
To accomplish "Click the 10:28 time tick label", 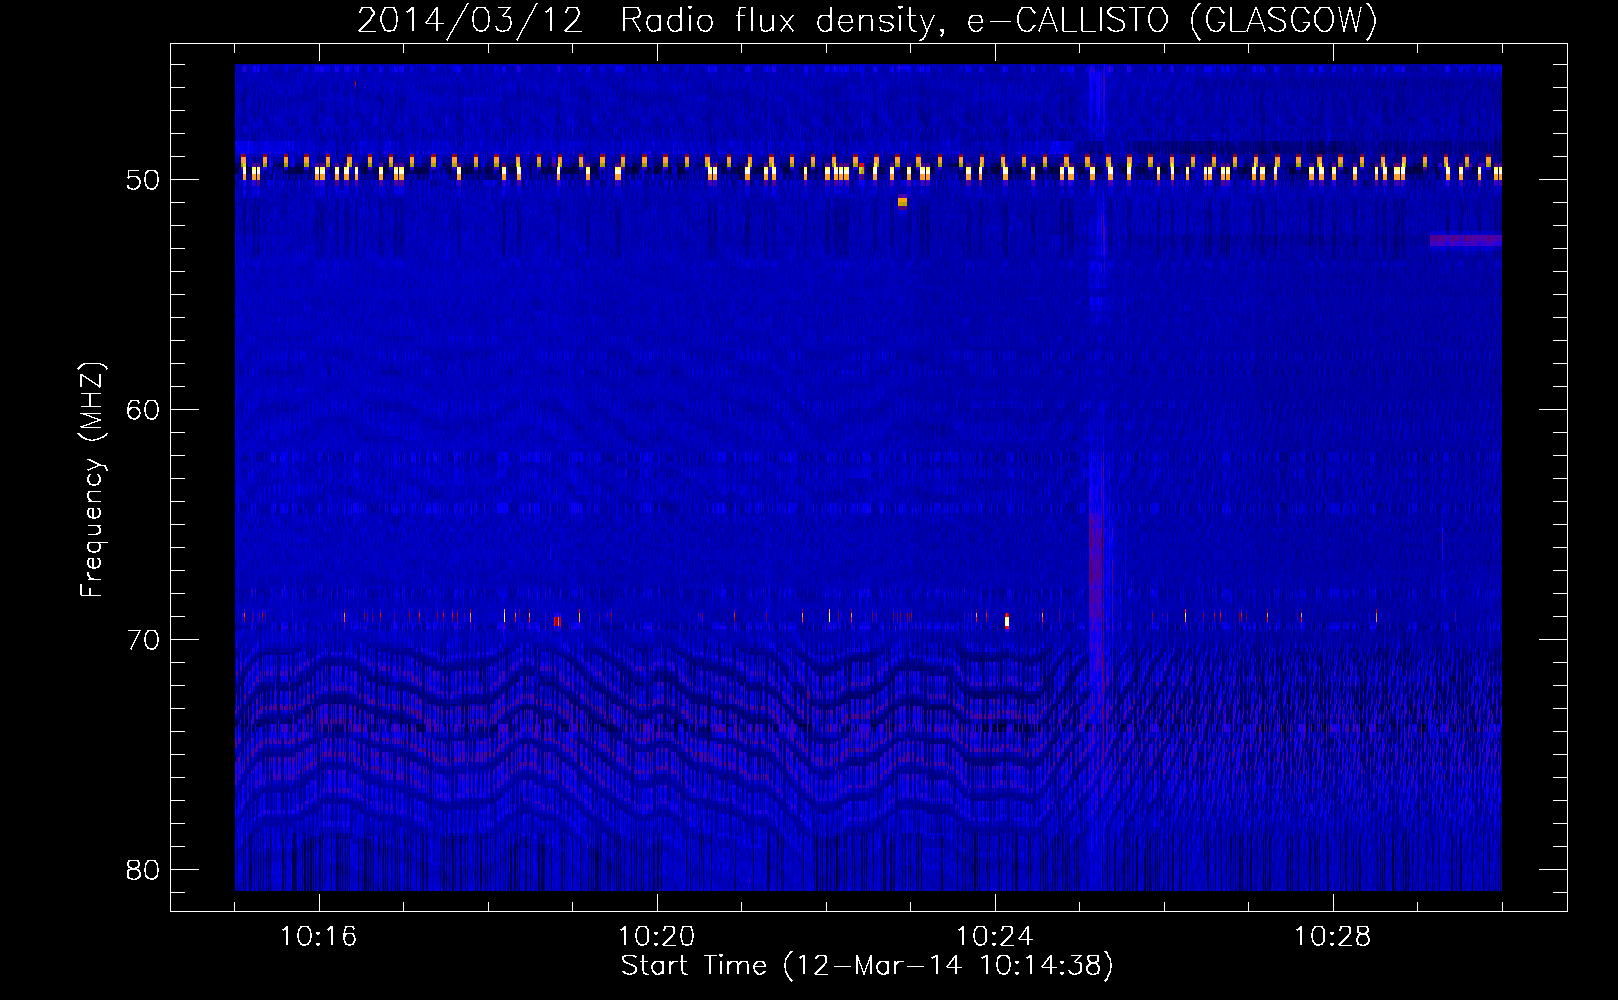I will point(1333,937).
